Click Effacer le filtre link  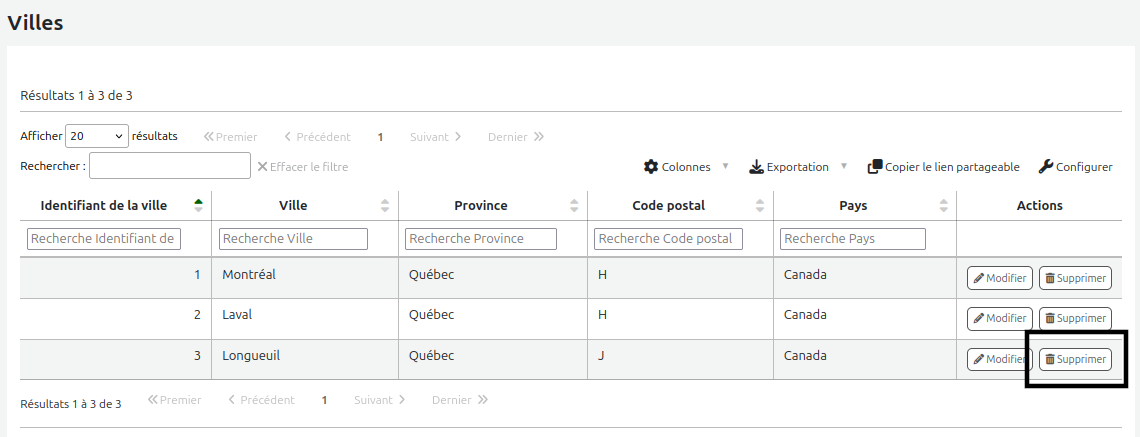(x=303, y=167)
